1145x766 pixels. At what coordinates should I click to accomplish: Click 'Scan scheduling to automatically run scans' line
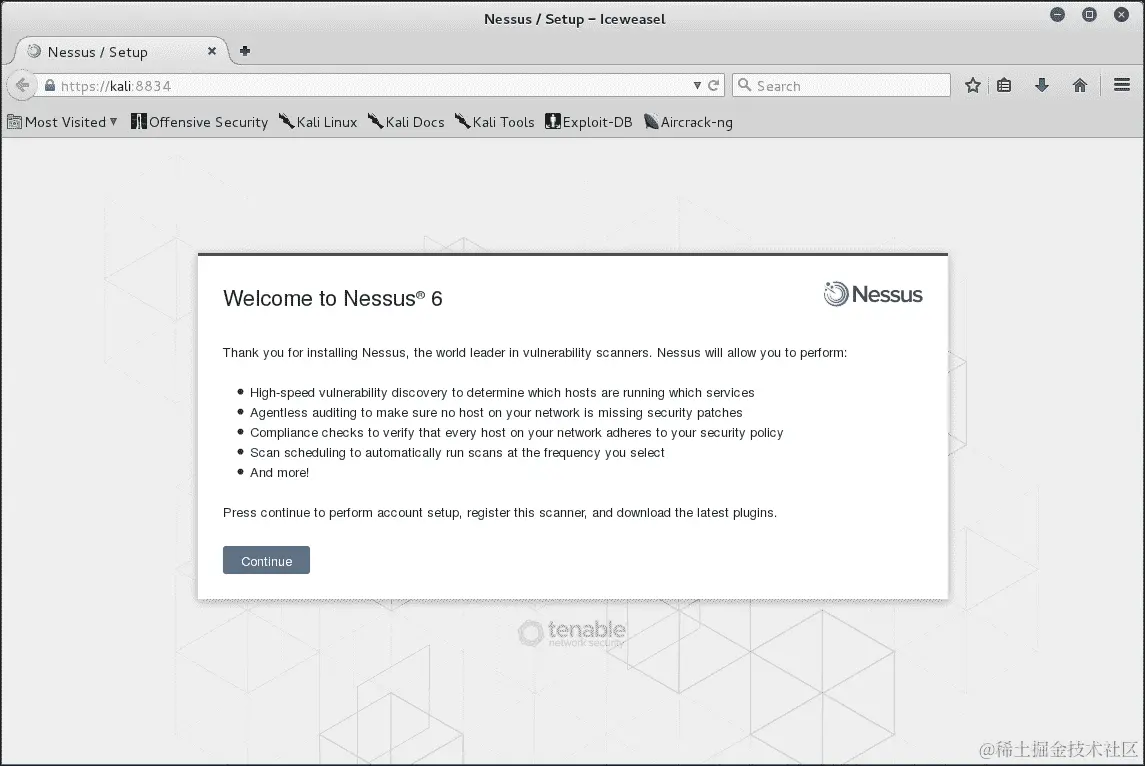pyautogui.click(x=457, y=453)
